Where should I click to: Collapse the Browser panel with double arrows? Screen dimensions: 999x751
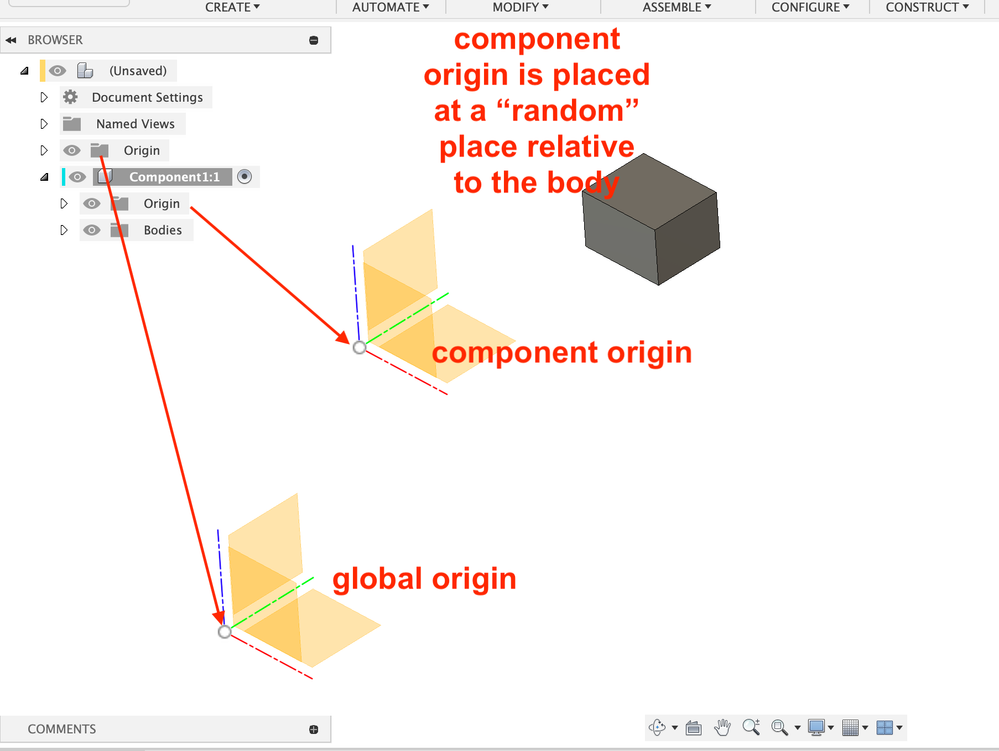tap(11, 40)
